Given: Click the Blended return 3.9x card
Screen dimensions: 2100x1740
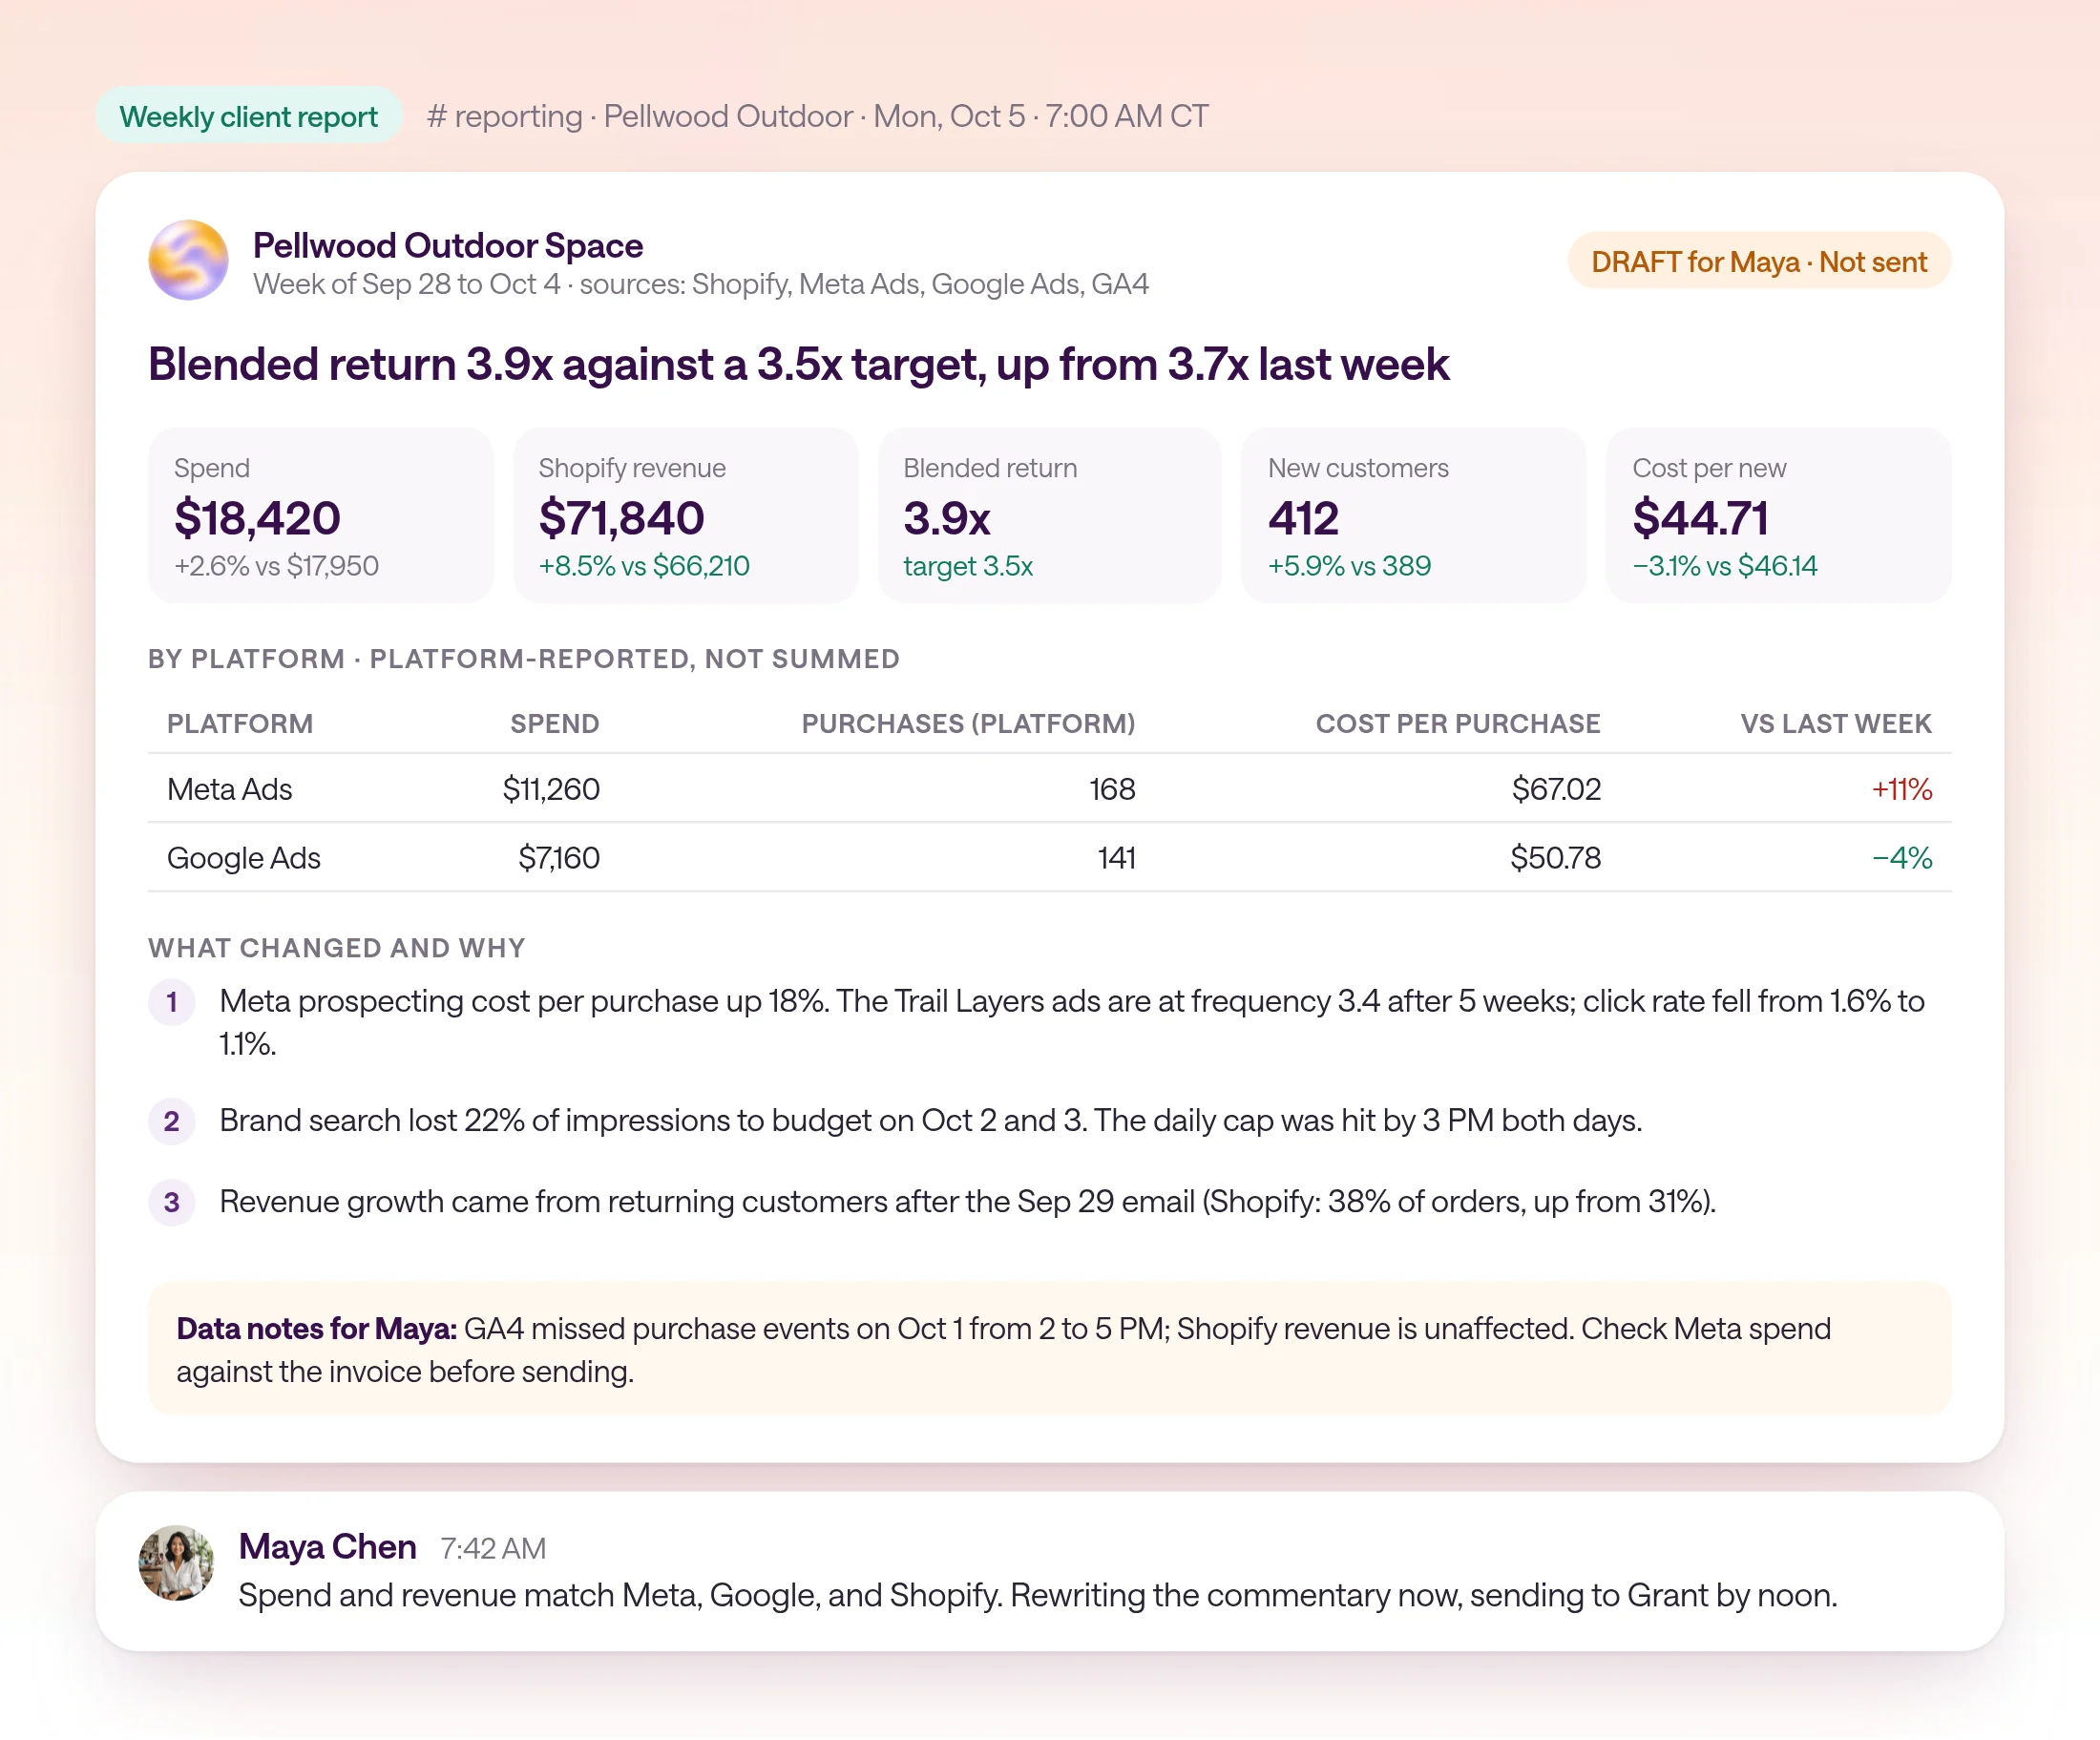Looking at the screenshot, I should [1050, 516].
